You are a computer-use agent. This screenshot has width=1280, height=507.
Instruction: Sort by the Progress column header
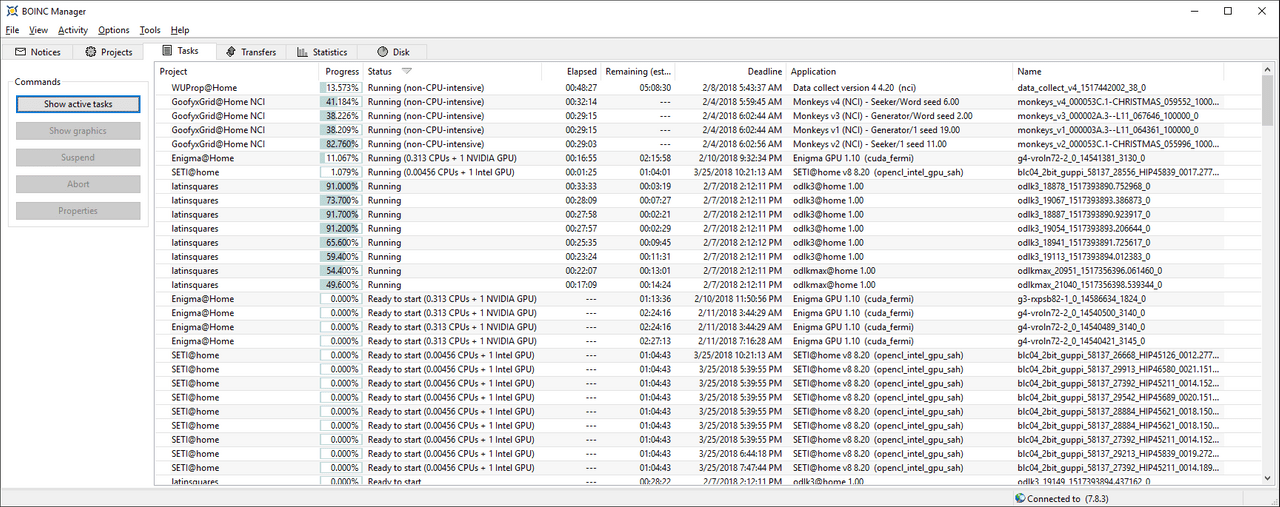[341, 72]
